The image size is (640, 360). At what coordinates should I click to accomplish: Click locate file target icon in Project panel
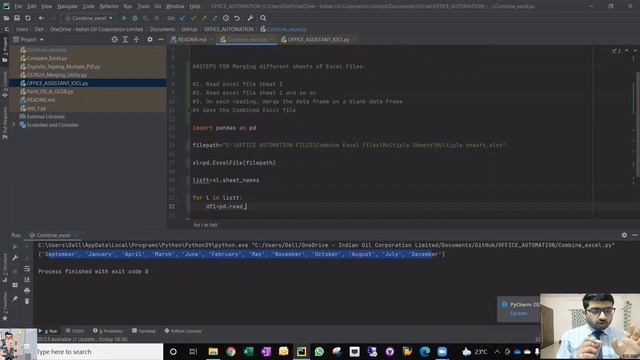point(115,40)
